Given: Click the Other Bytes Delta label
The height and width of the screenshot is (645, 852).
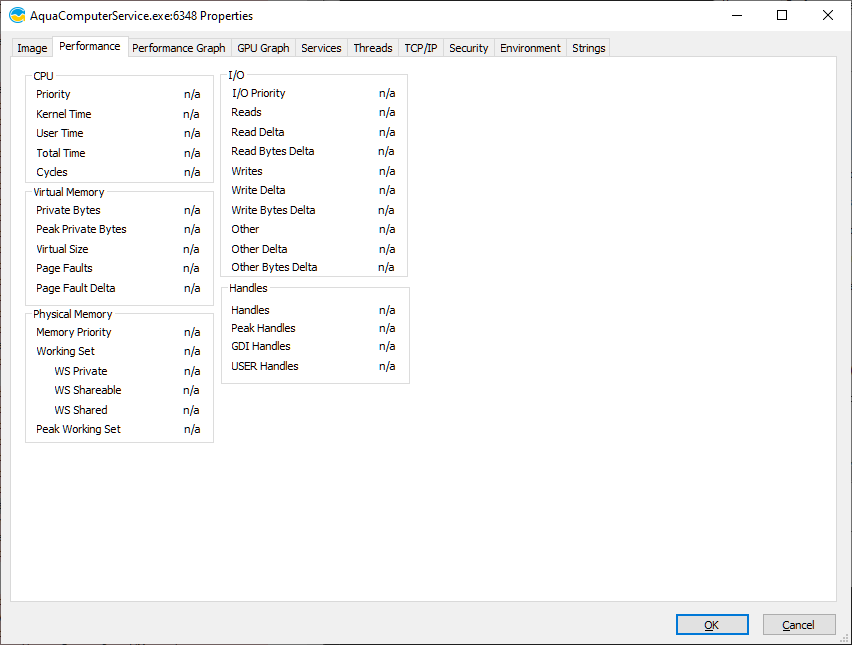Looking at the screenshot, I should point(274,267).
